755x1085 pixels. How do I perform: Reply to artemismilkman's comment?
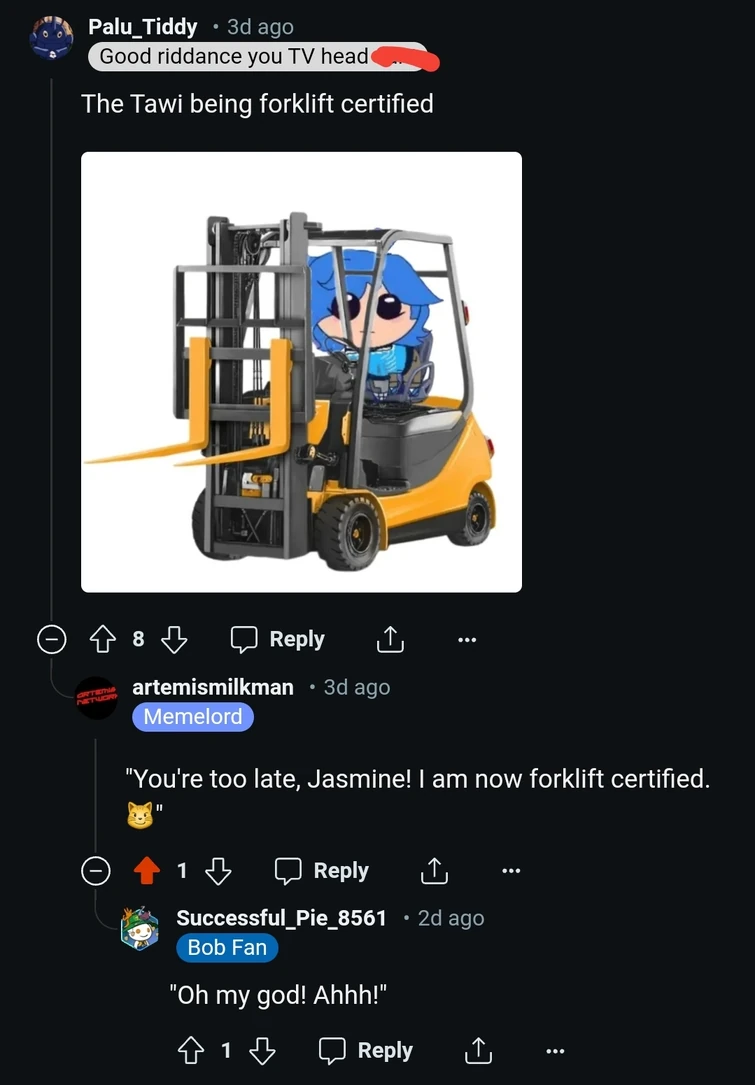(x=322, y=870)
